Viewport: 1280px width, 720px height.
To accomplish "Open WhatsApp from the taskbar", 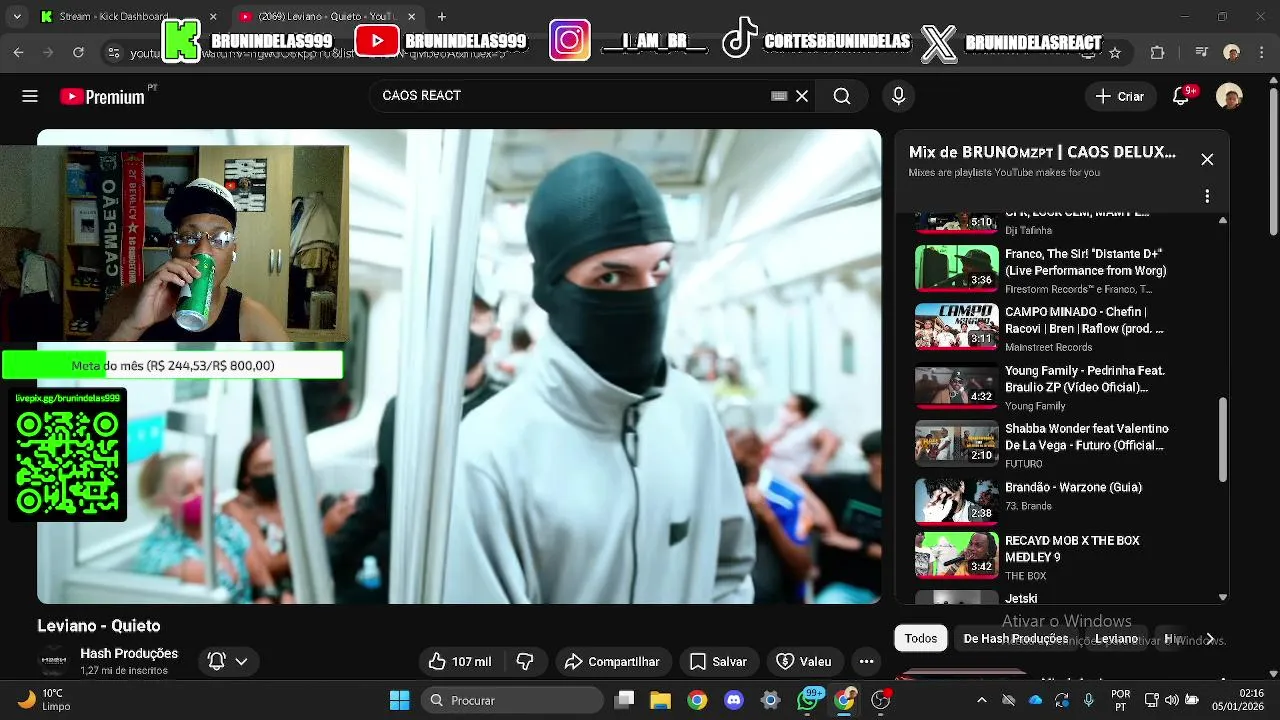I will tap(808, 700).
